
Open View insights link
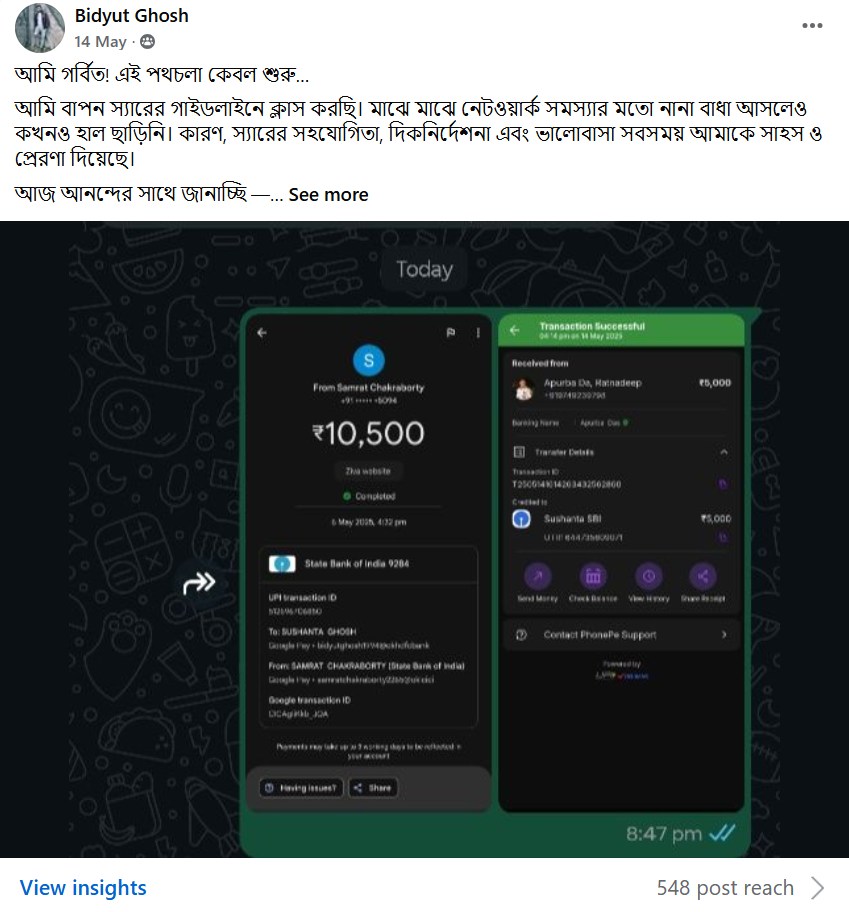click(83, 888)
